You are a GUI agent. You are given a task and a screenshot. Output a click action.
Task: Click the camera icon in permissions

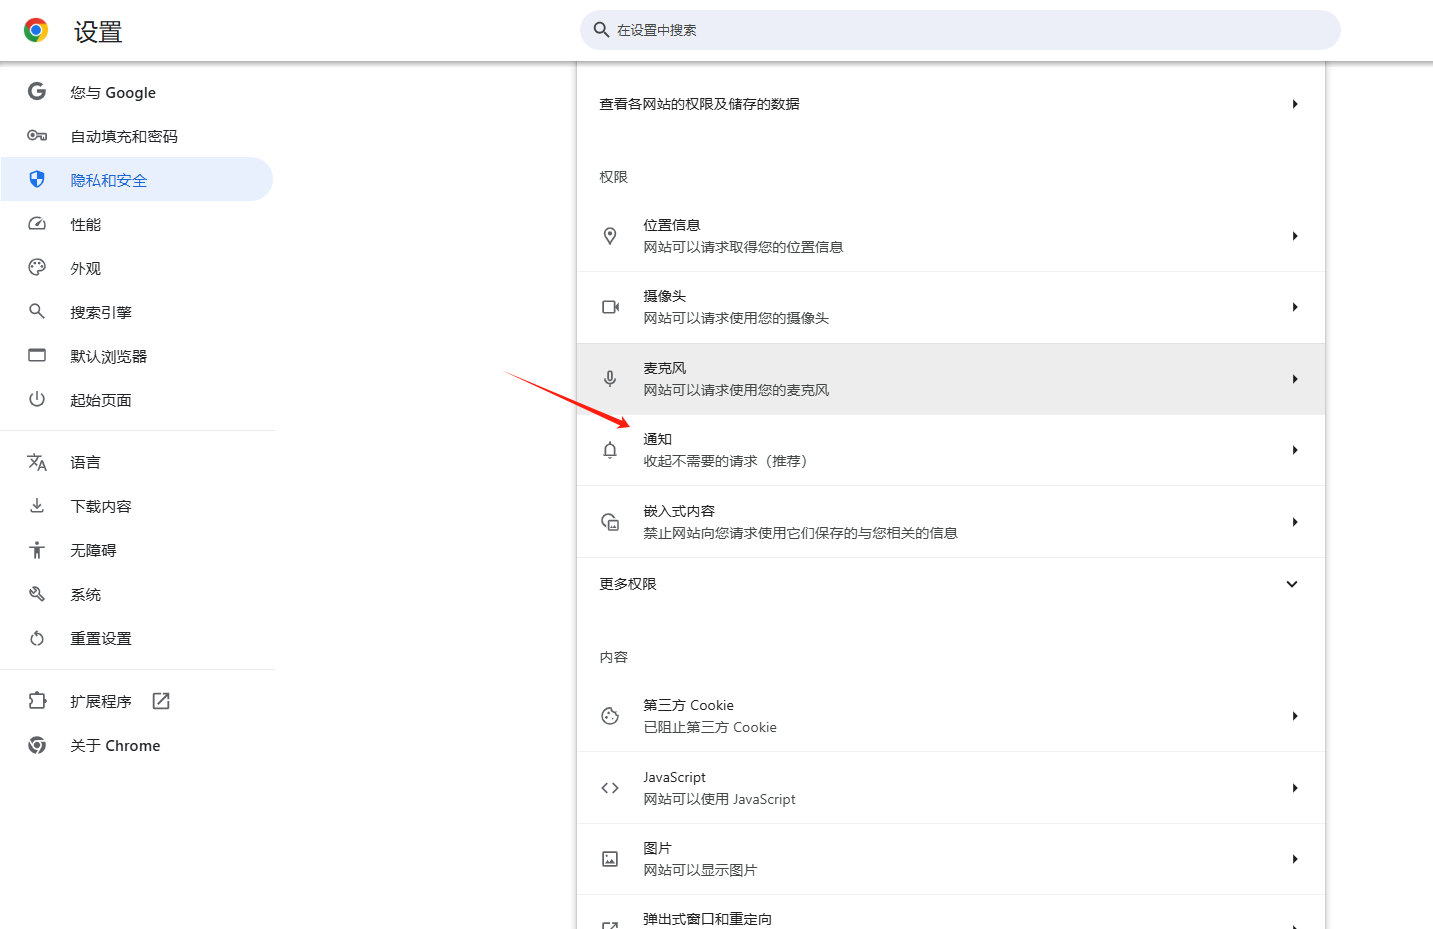[x=610, y=307]
